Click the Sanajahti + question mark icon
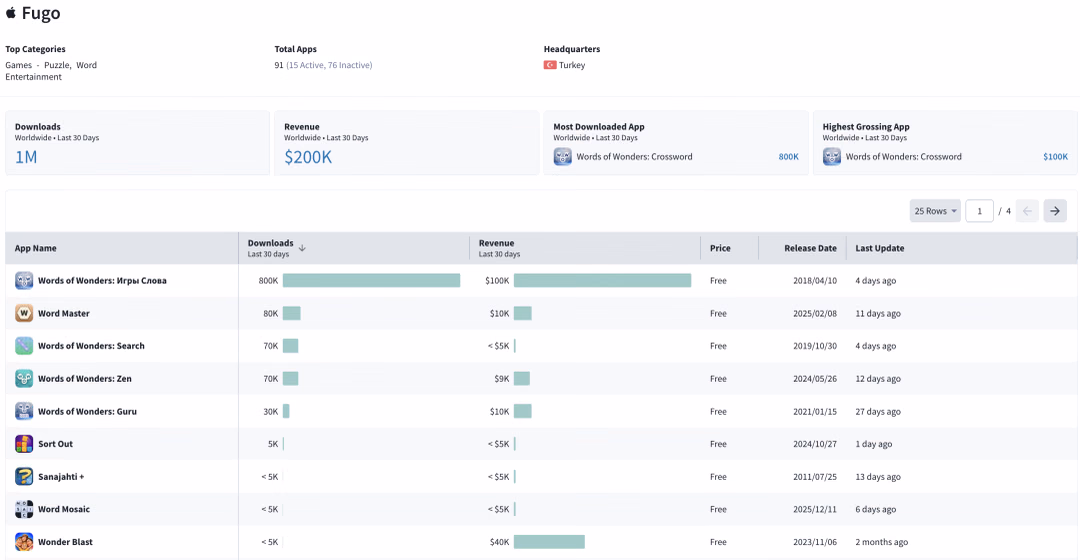This screenshot has height=560, width=1080. (x=24, y=477)
